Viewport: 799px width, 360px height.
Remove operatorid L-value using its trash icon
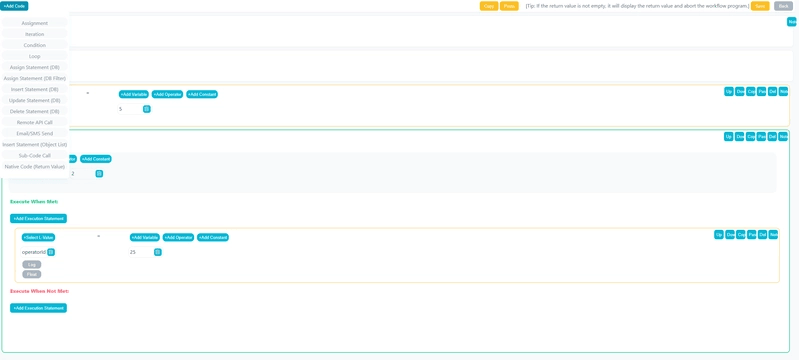pos(51,252)
